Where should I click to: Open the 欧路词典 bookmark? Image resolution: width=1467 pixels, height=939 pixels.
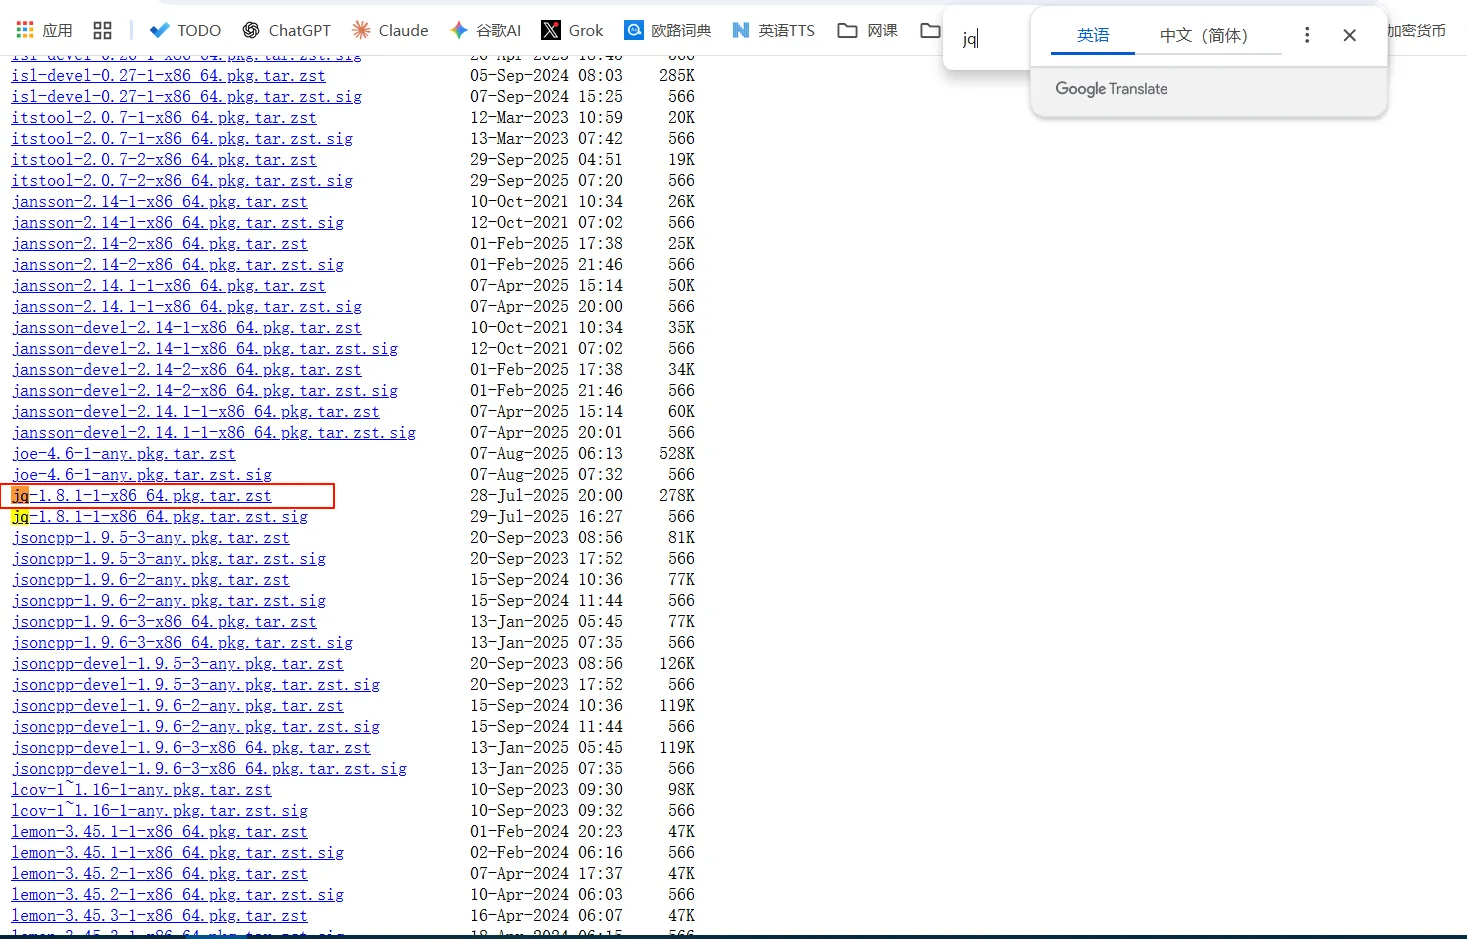pos(667,30)
